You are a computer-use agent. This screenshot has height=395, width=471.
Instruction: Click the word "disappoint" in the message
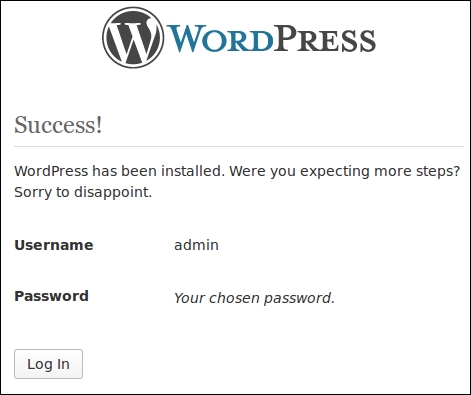click(x=111, y=192)
